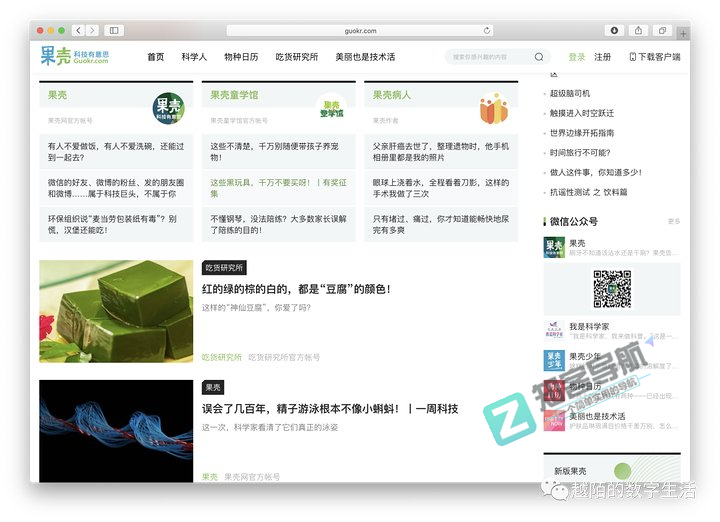Open the 果壳童学馆 column title
This screenshot has height=522, width=720.
[234, 95]
